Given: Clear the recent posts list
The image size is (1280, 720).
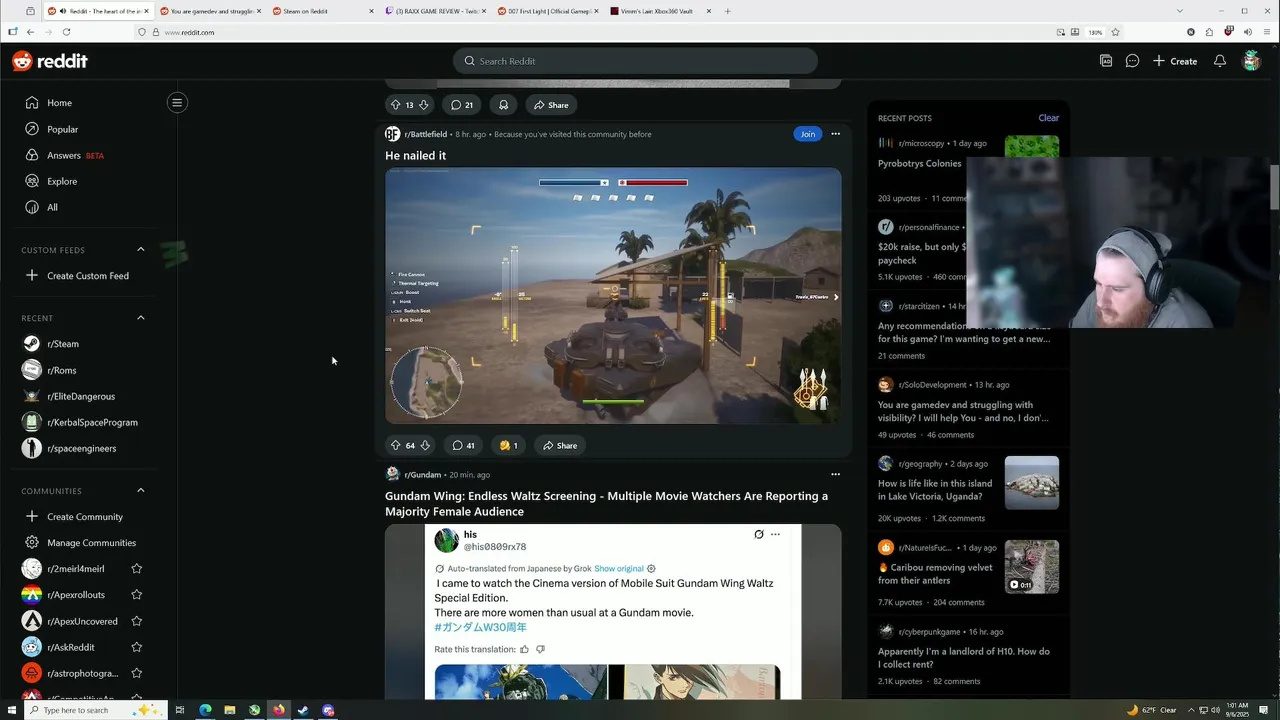Looking at the screenshot, I should [x=1048, y=118].
